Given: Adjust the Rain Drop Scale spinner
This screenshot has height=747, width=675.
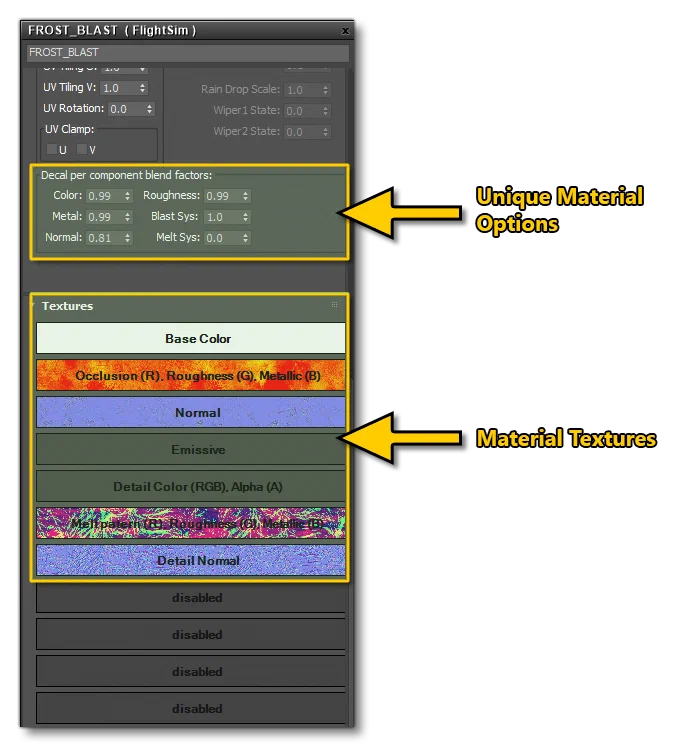Looking at the screenshot, I should point(325,90).
